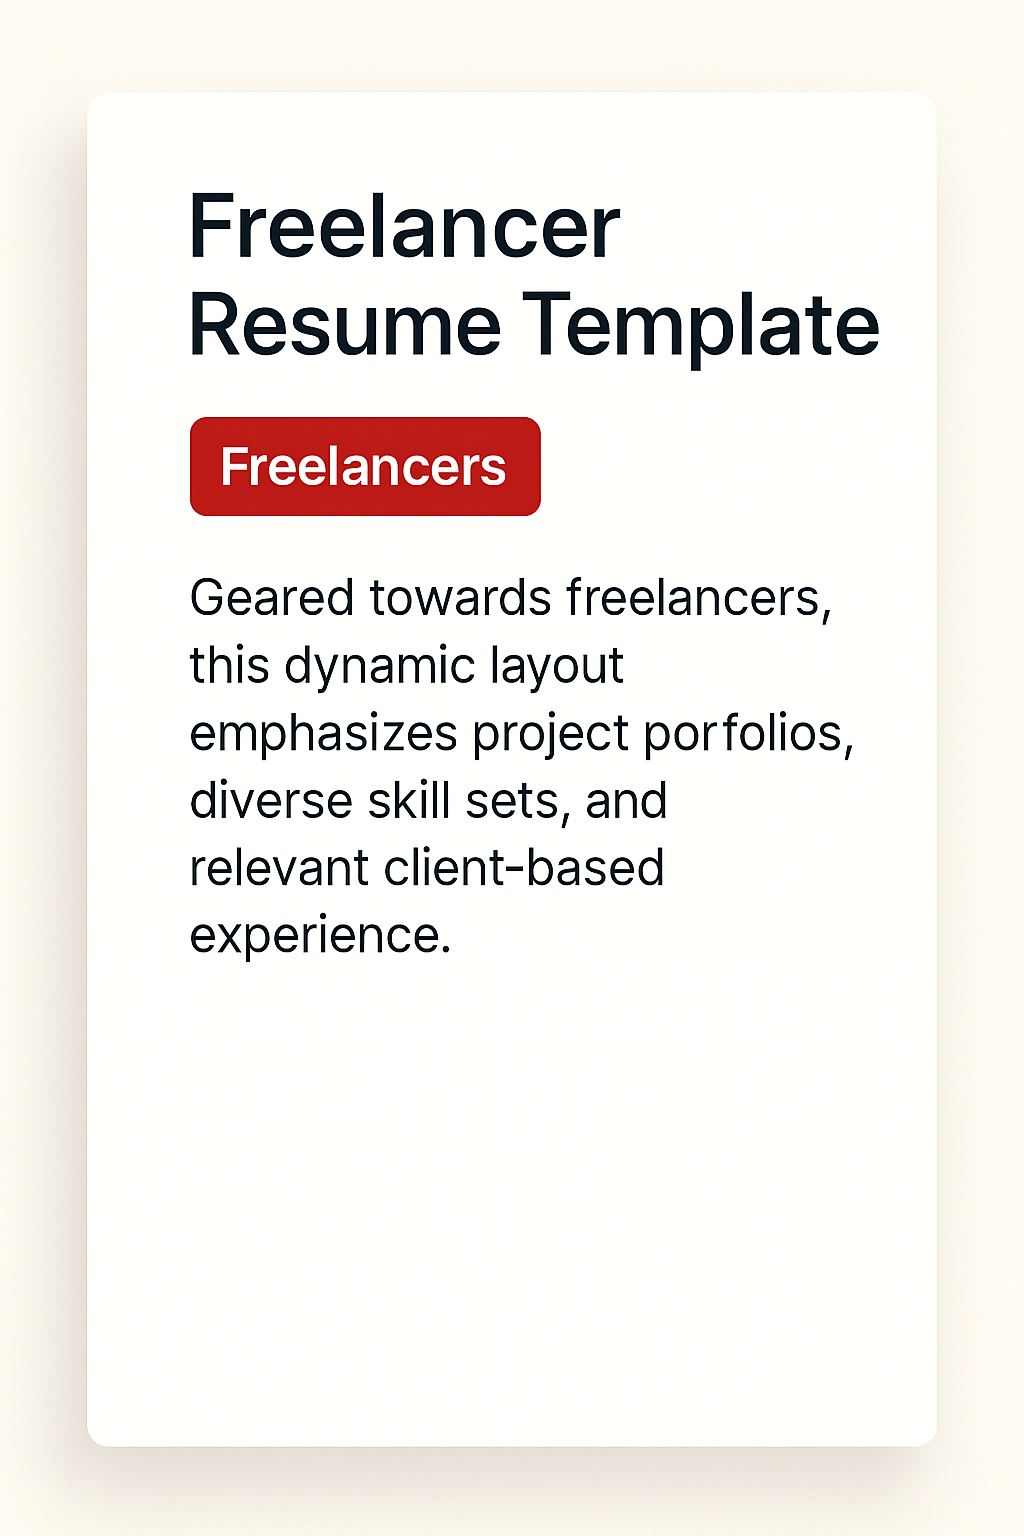This screenshot has height=1536, width=1024.
Task: Click the red Freelancers tag badge
Action: (x=365, y=466)
